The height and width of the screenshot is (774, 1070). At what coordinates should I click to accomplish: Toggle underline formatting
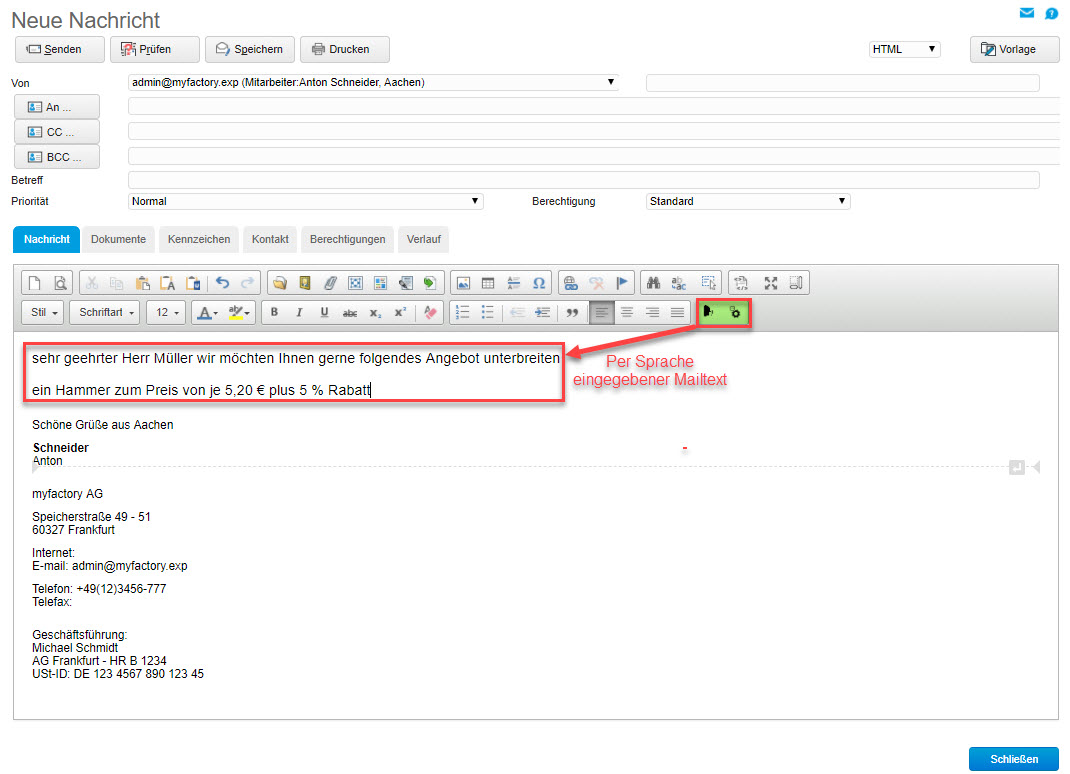pyautogui.click(x=321, y=312)
